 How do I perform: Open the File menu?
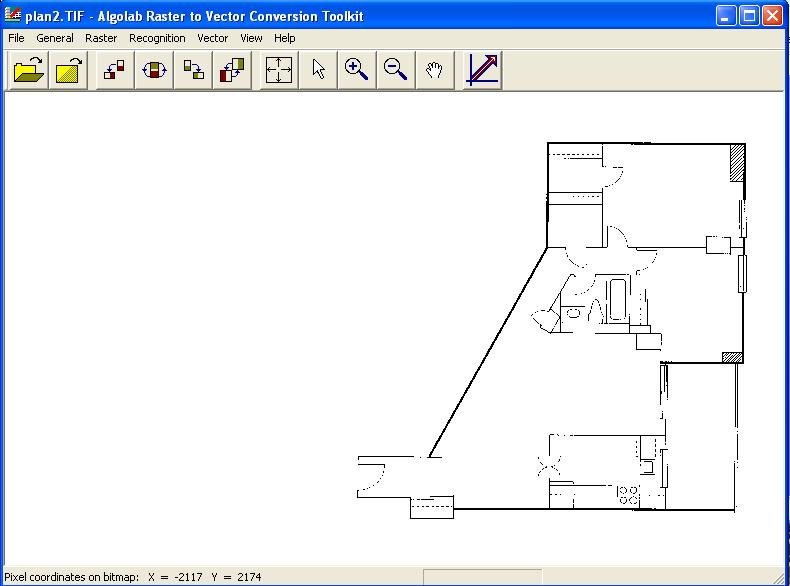(16, 38)
